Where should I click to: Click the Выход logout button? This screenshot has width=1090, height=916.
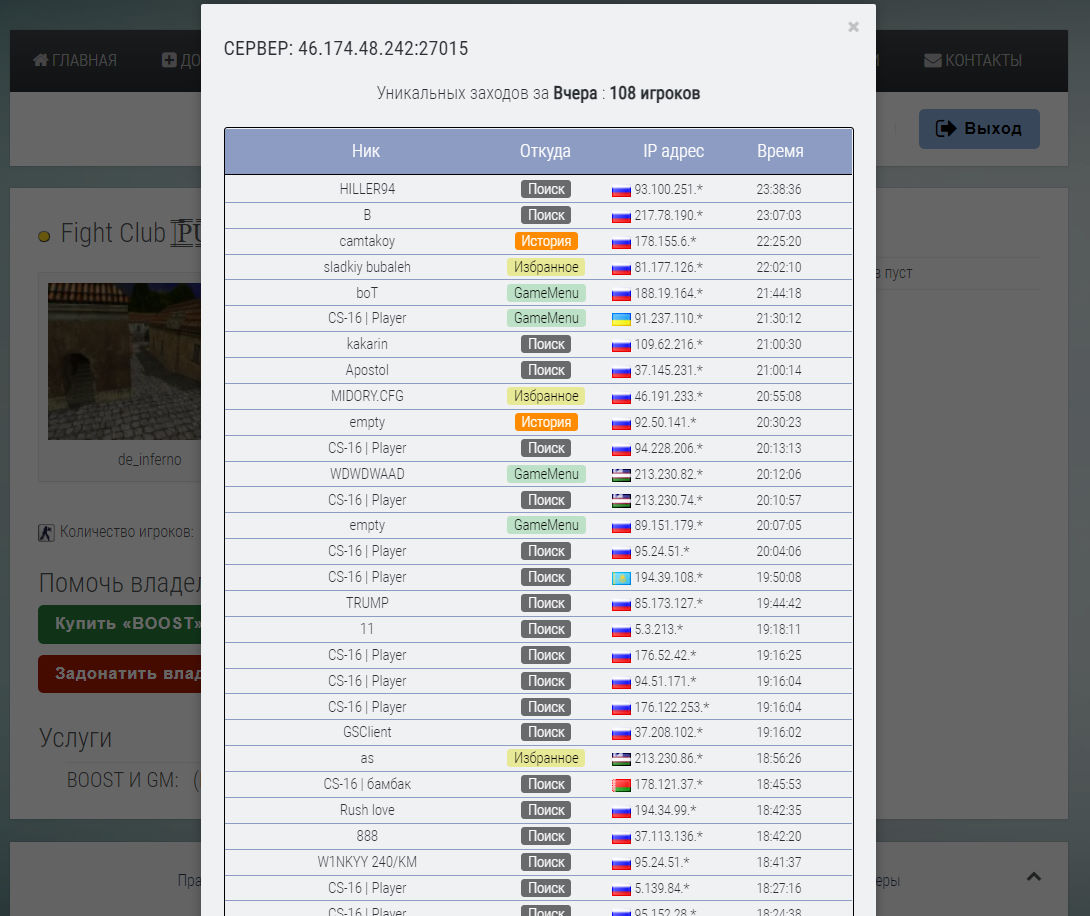(979, 129)
